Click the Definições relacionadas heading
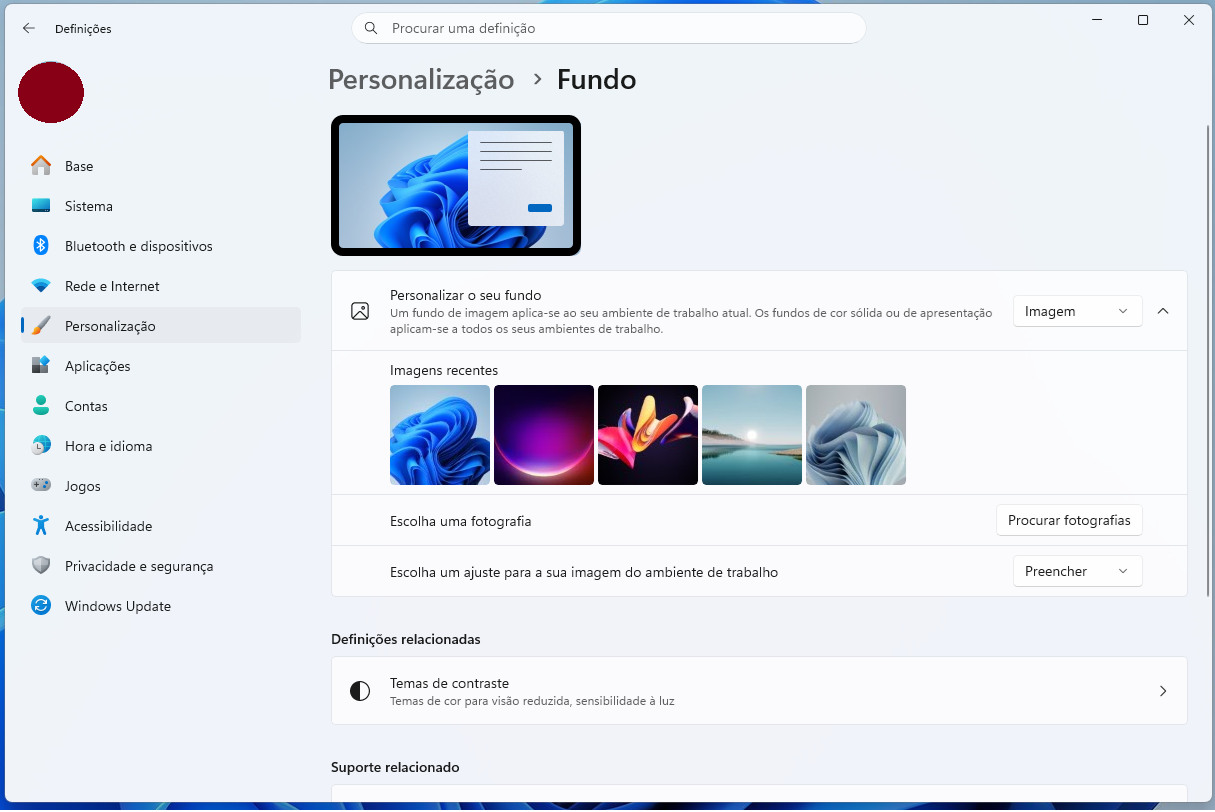1215x812 pixels. (x=406, y=639)
